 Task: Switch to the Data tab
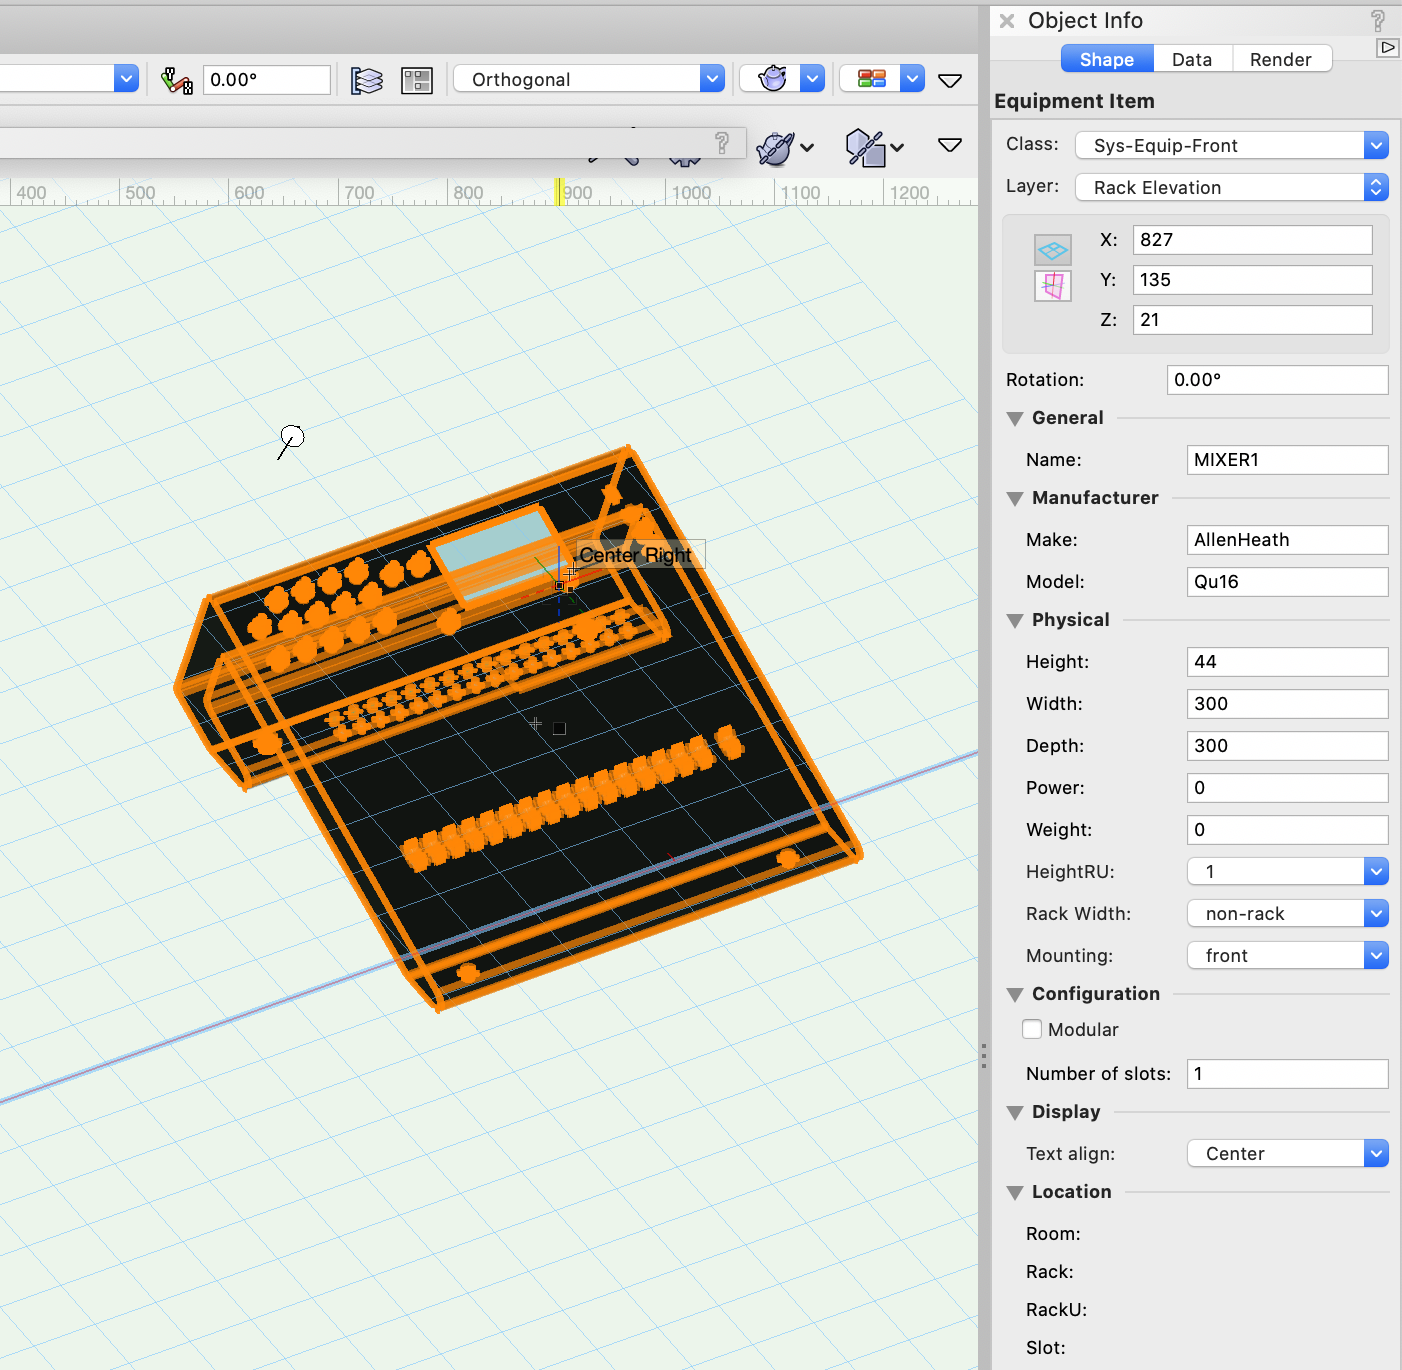(x=1192, y=59)
